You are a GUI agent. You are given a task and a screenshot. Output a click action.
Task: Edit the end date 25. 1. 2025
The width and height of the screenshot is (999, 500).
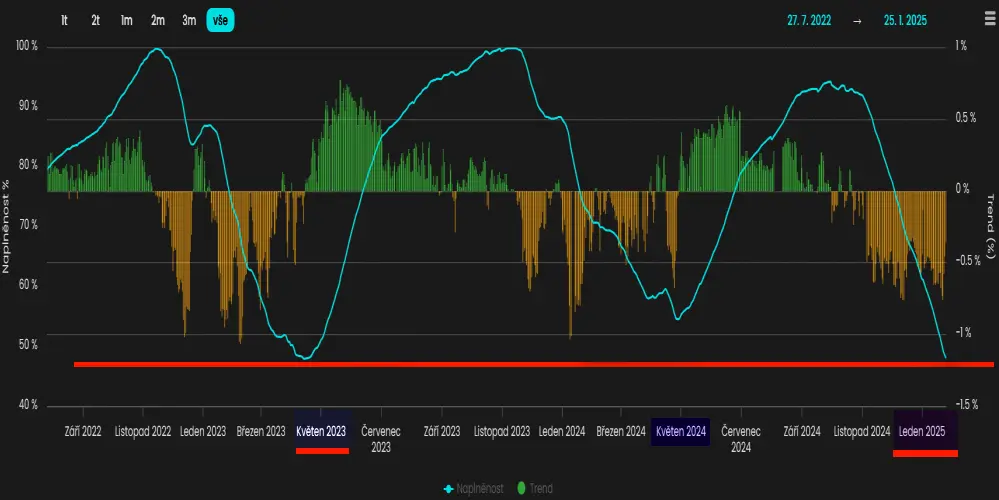905,20
